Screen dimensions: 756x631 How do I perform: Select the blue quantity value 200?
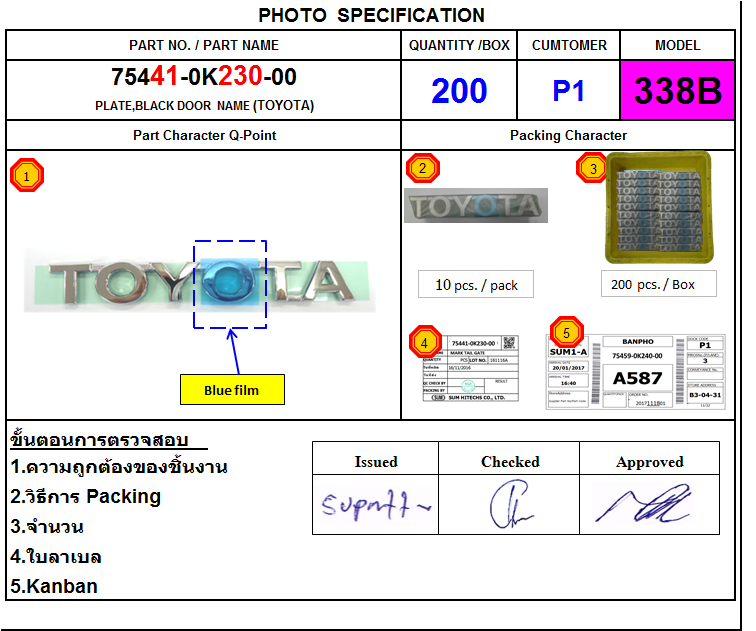click(459, 91)
